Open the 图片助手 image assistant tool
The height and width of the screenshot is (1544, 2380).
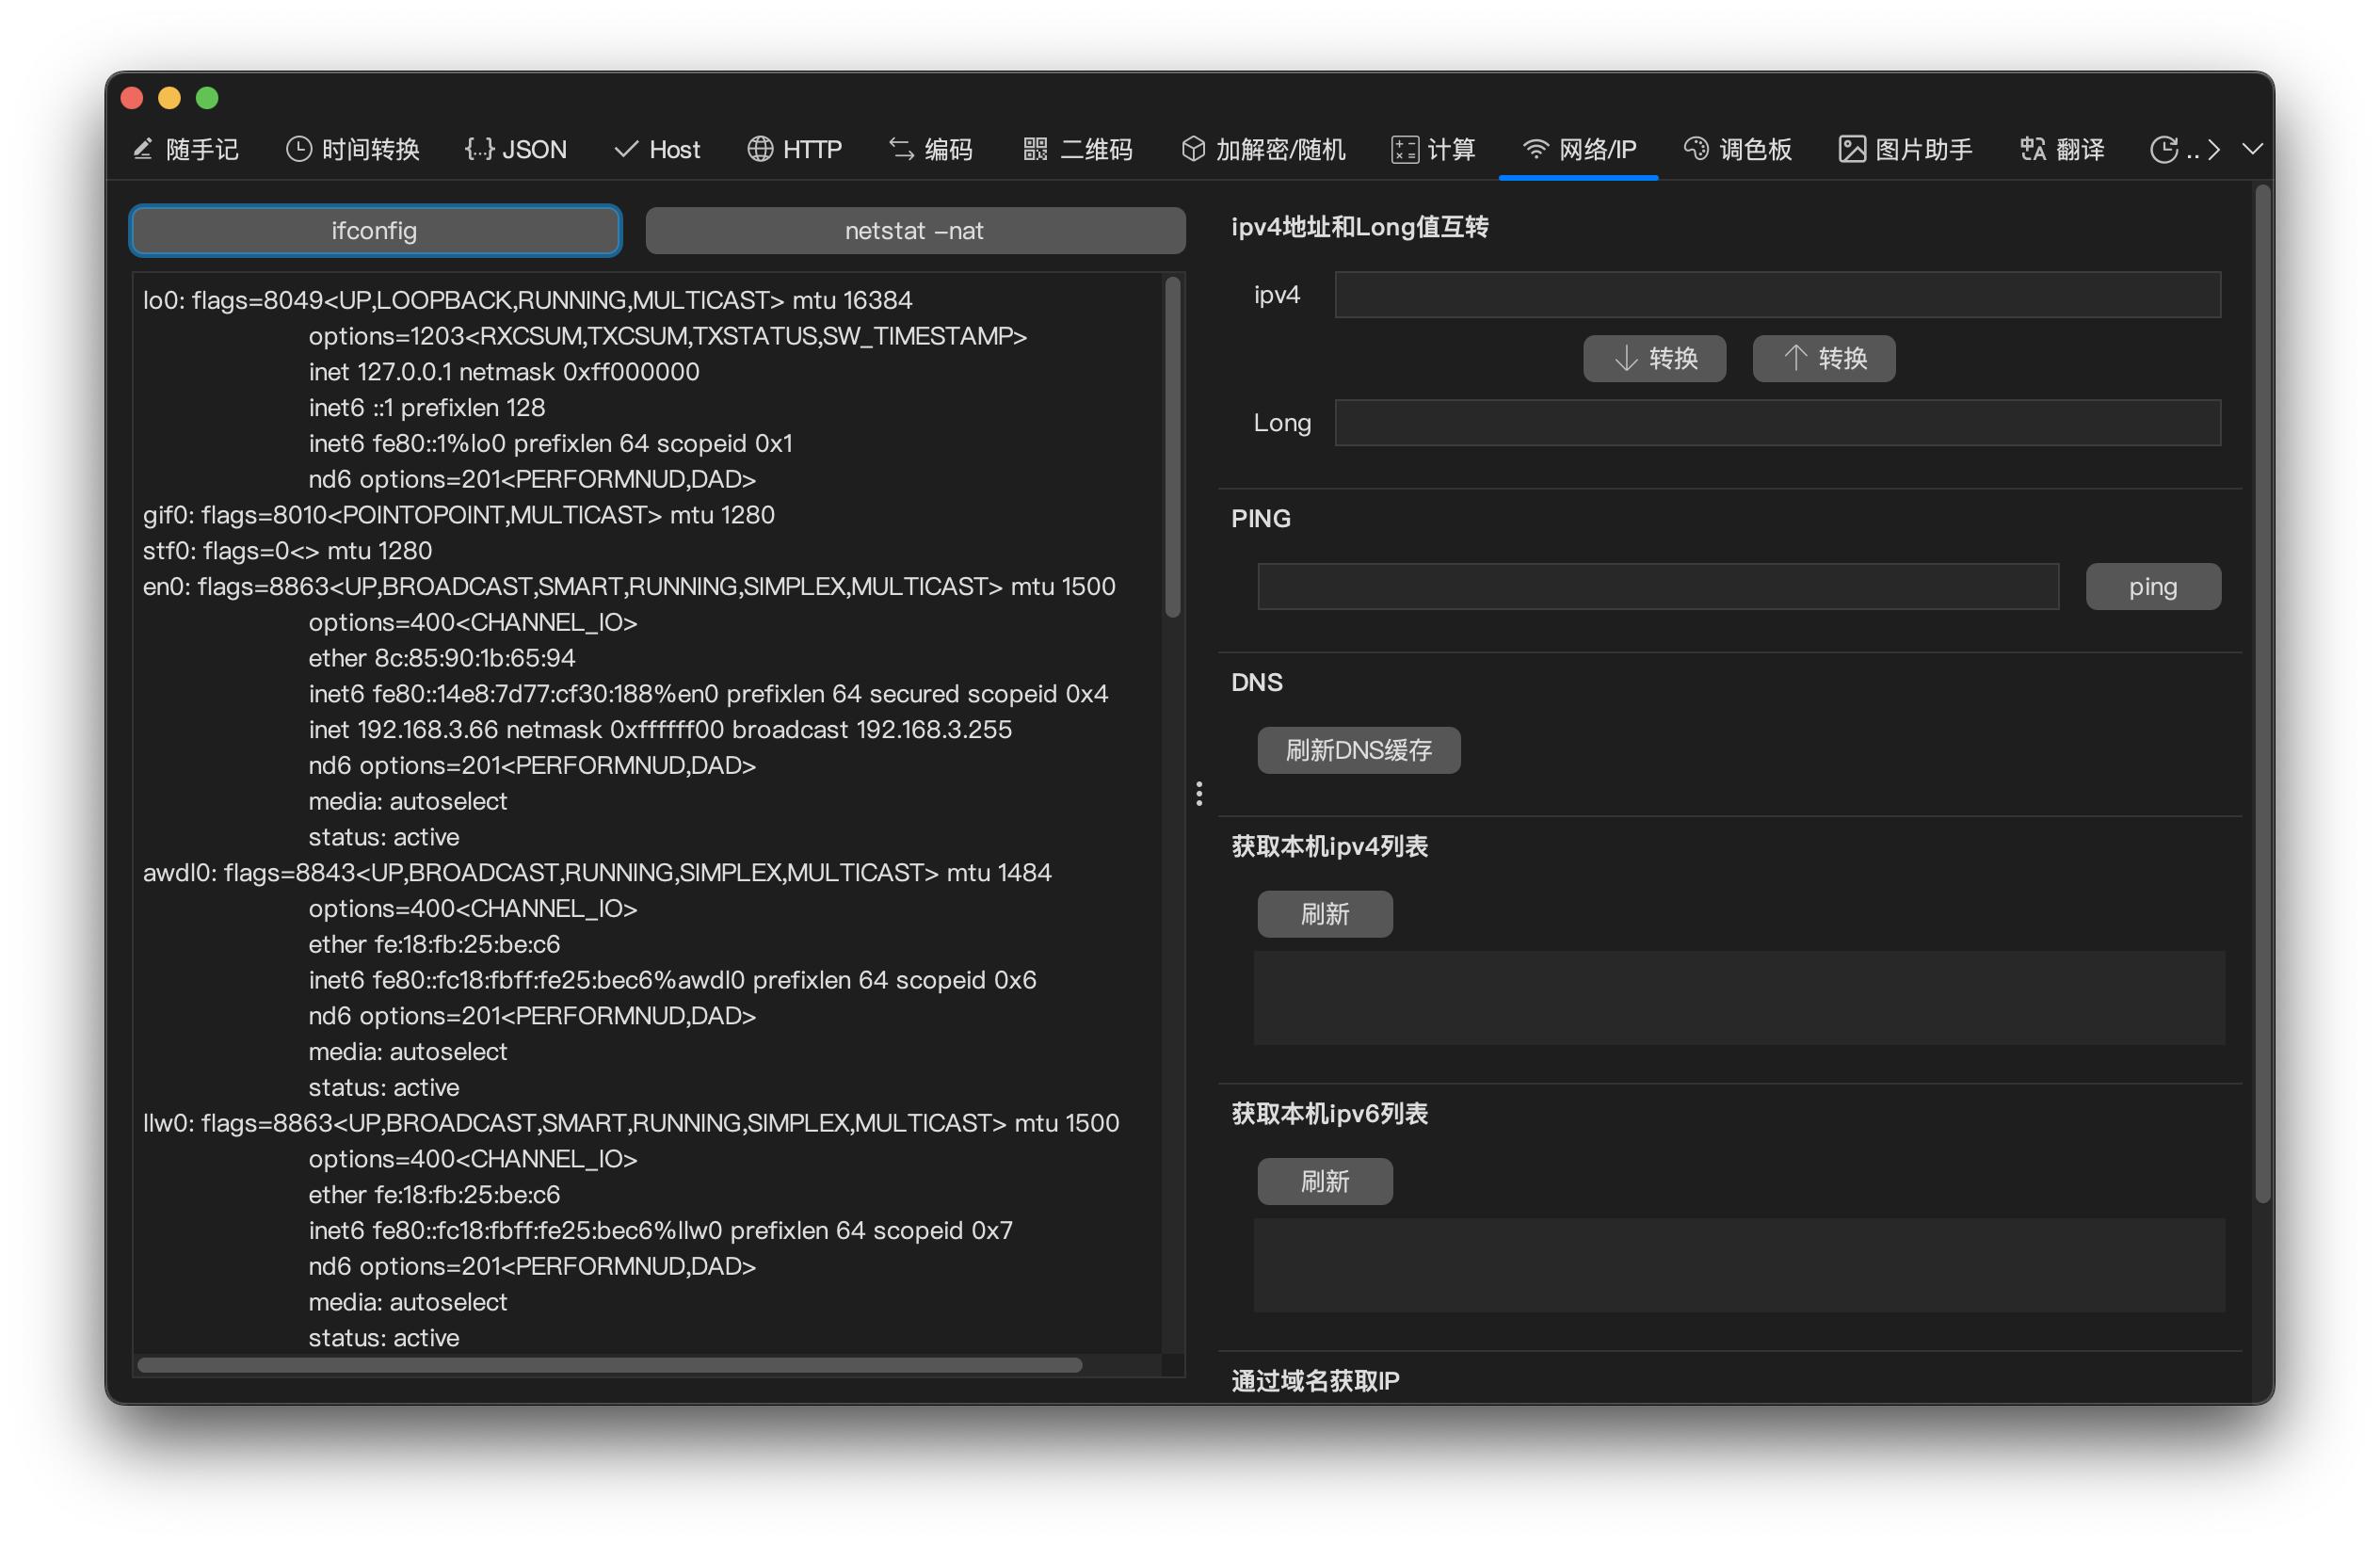click(x=1904, y=148)
